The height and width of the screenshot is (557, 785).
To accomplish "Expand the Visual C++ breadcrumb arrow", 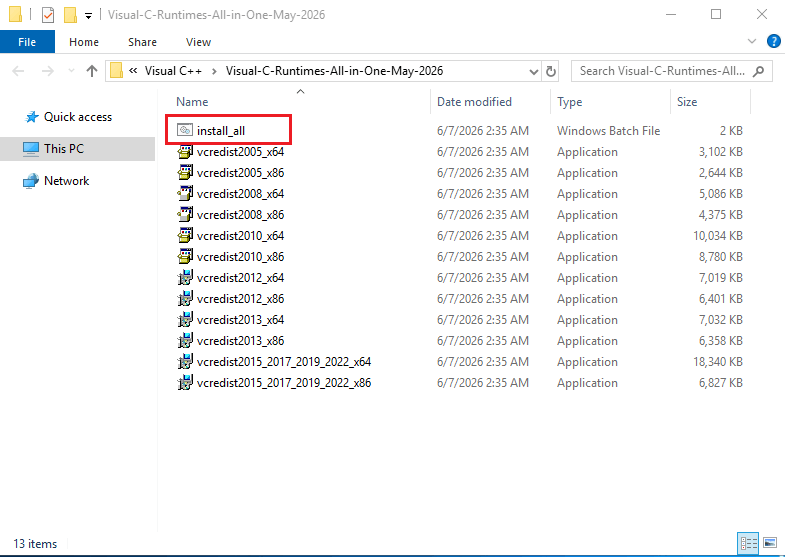I will [x=214, y=71].
